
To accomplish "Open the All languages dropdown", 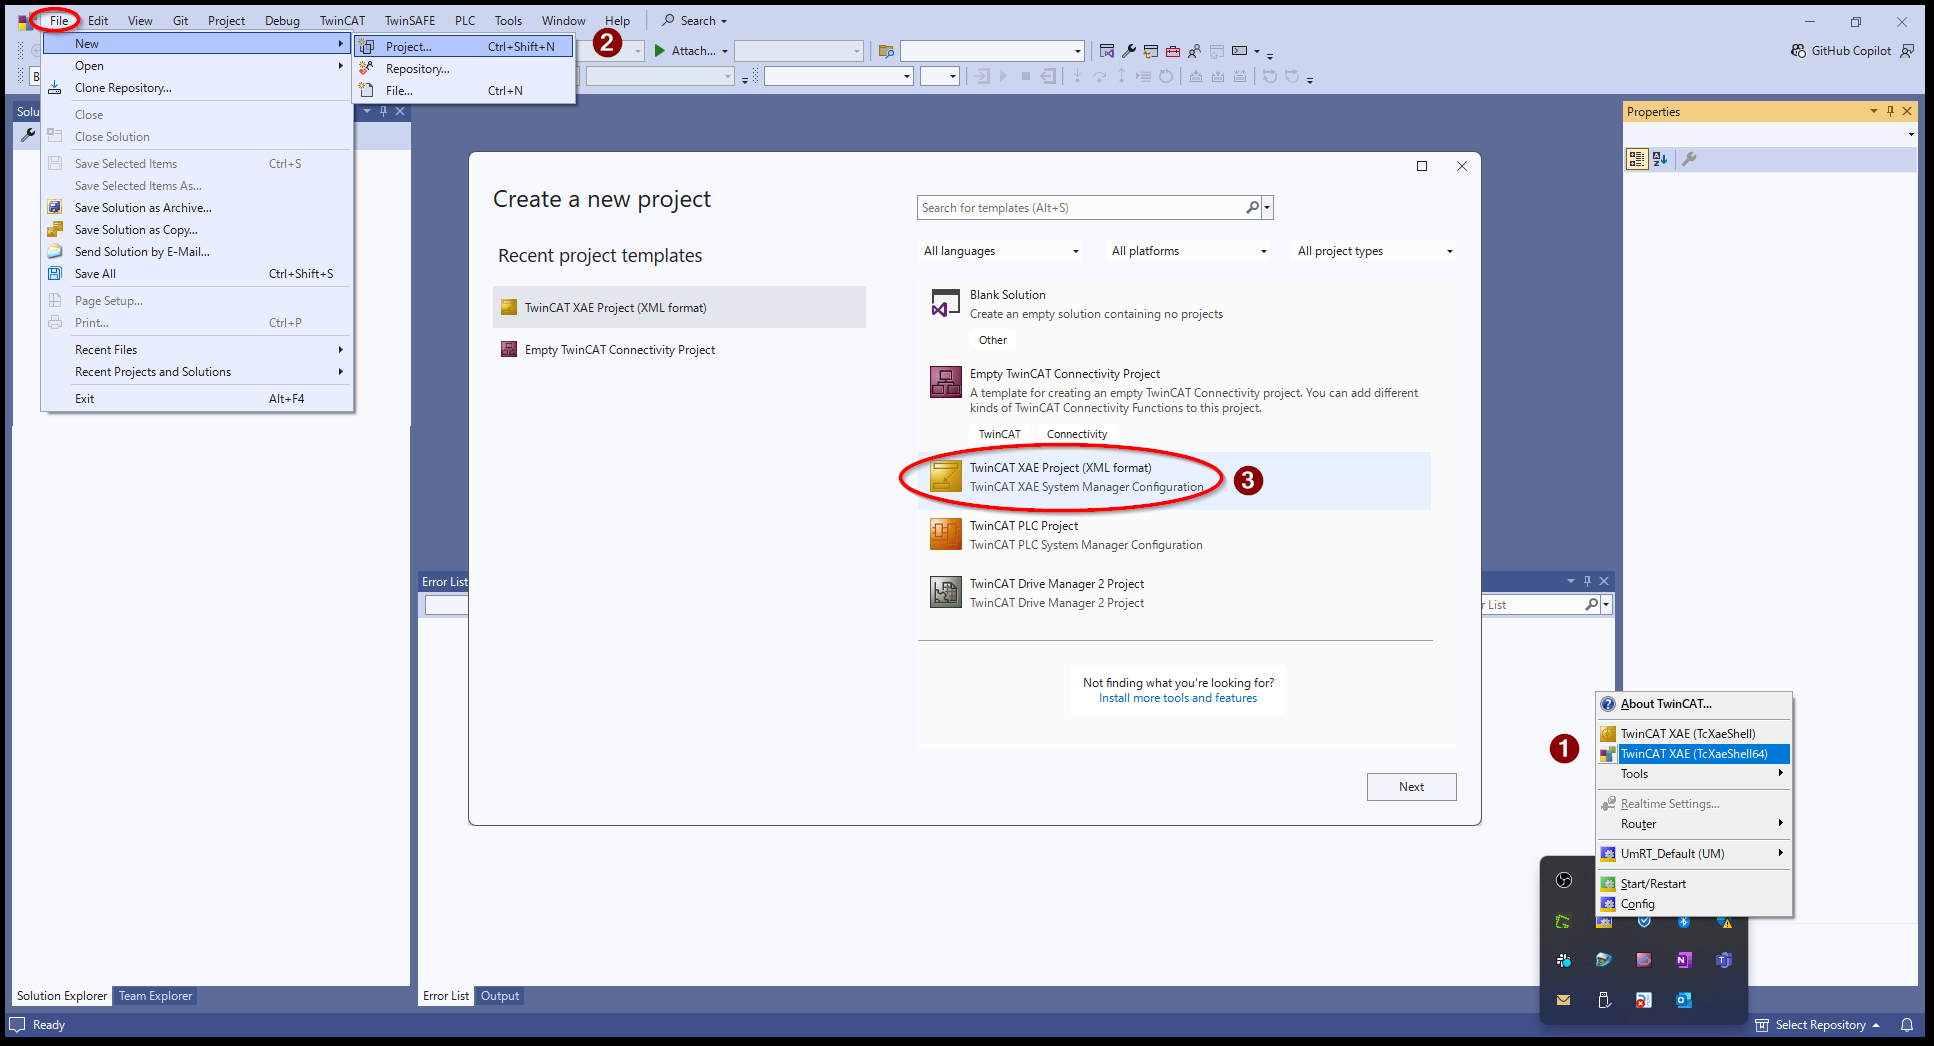I will (x=1001, y=251).
